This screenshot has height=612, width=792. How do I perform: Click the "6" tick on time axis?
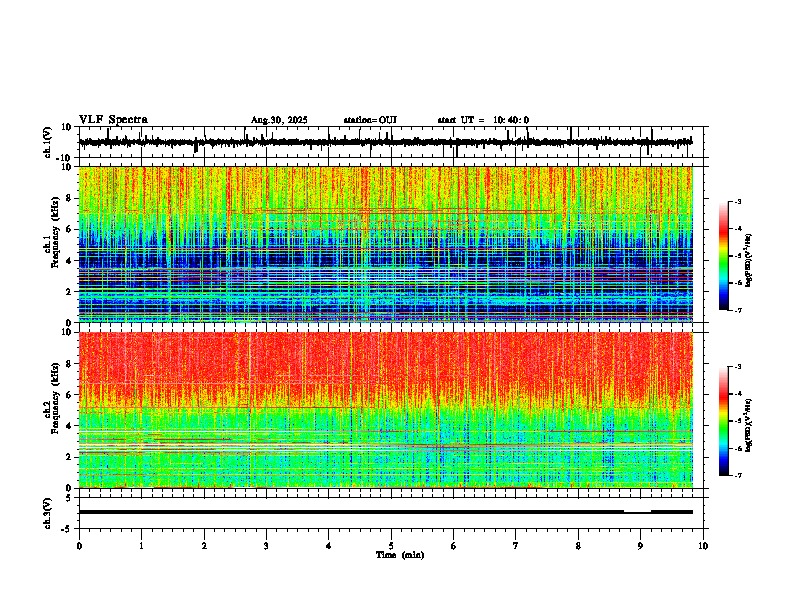[454, 546]
